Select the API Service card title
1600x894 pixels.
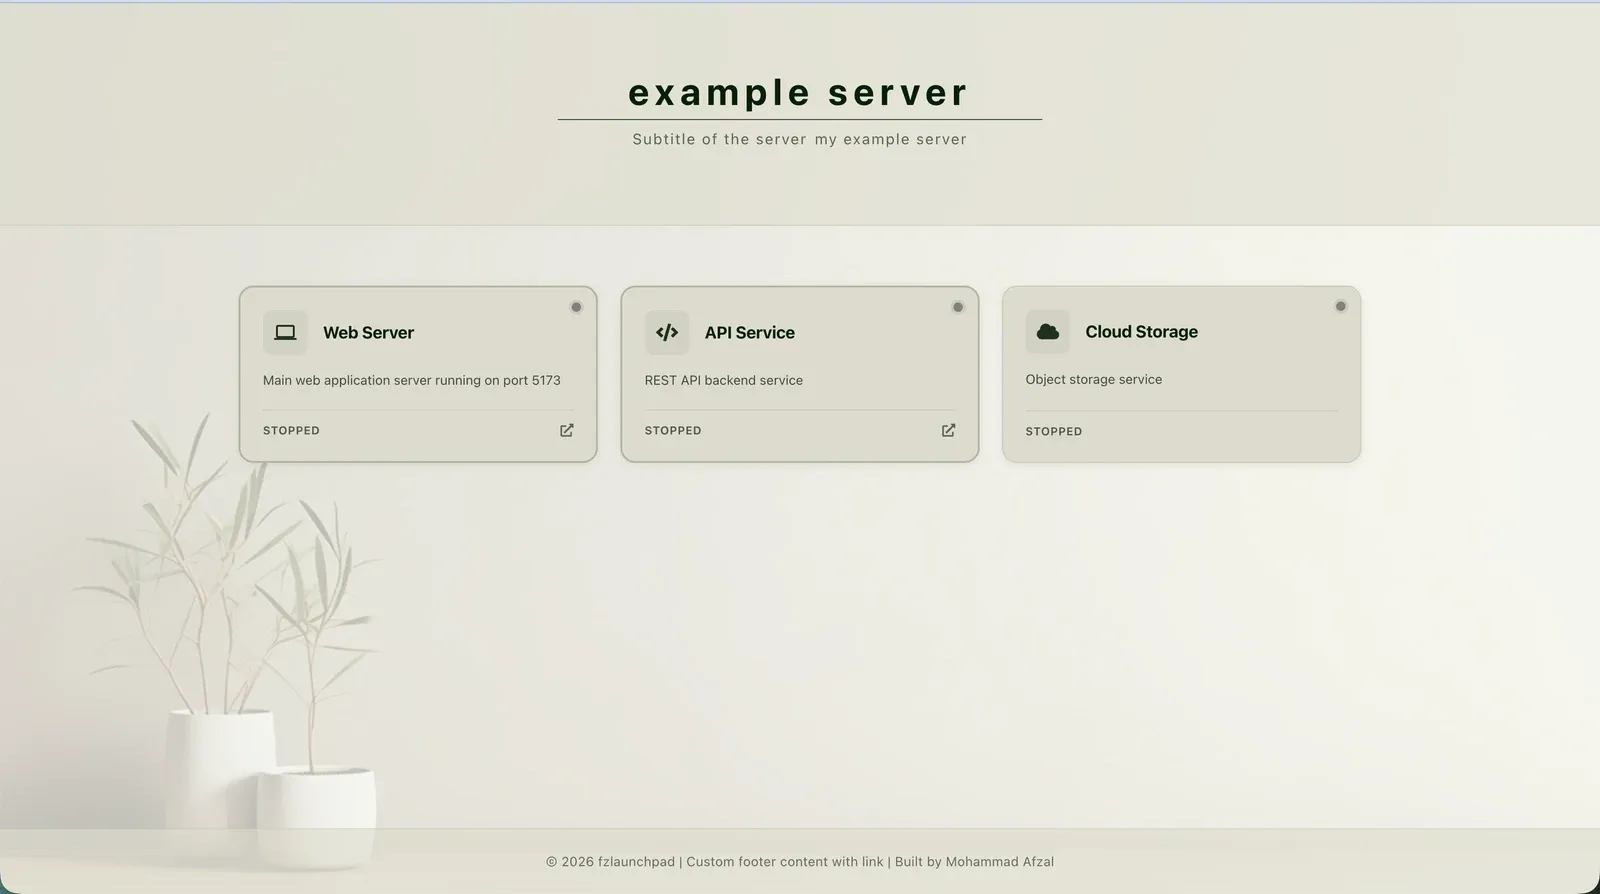[750, 333]
